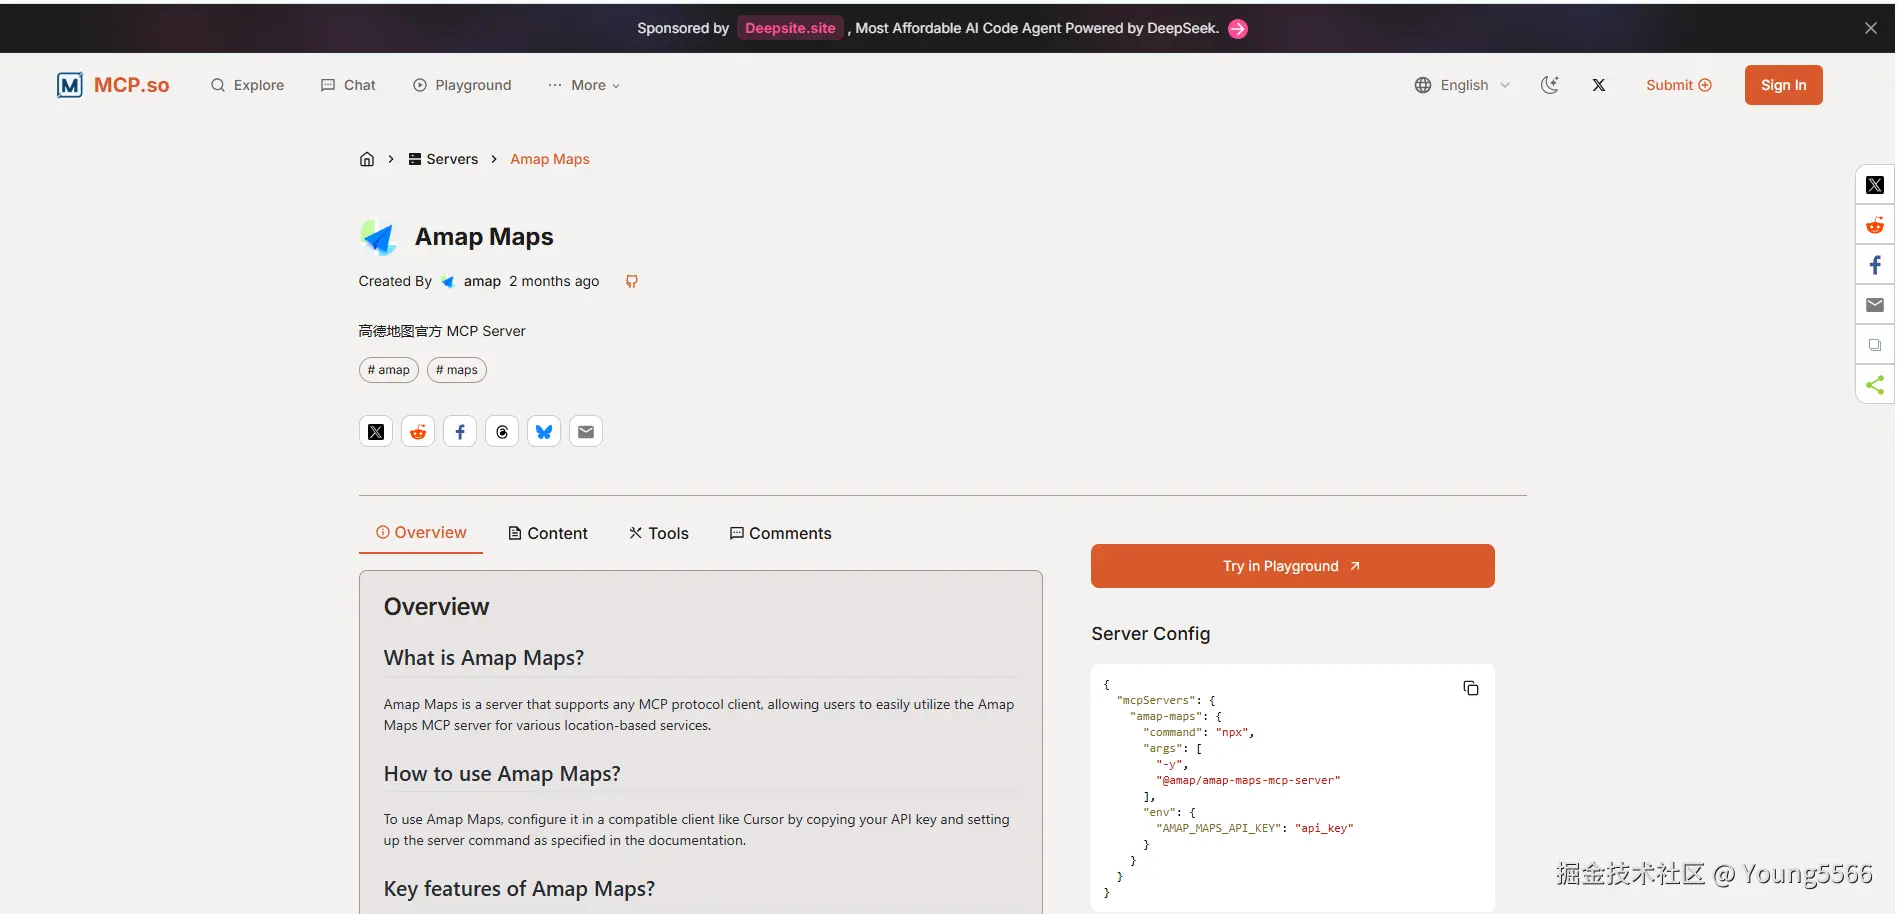Select the # amap tag
The image size is (1897, 914).
tap(389, 370)
